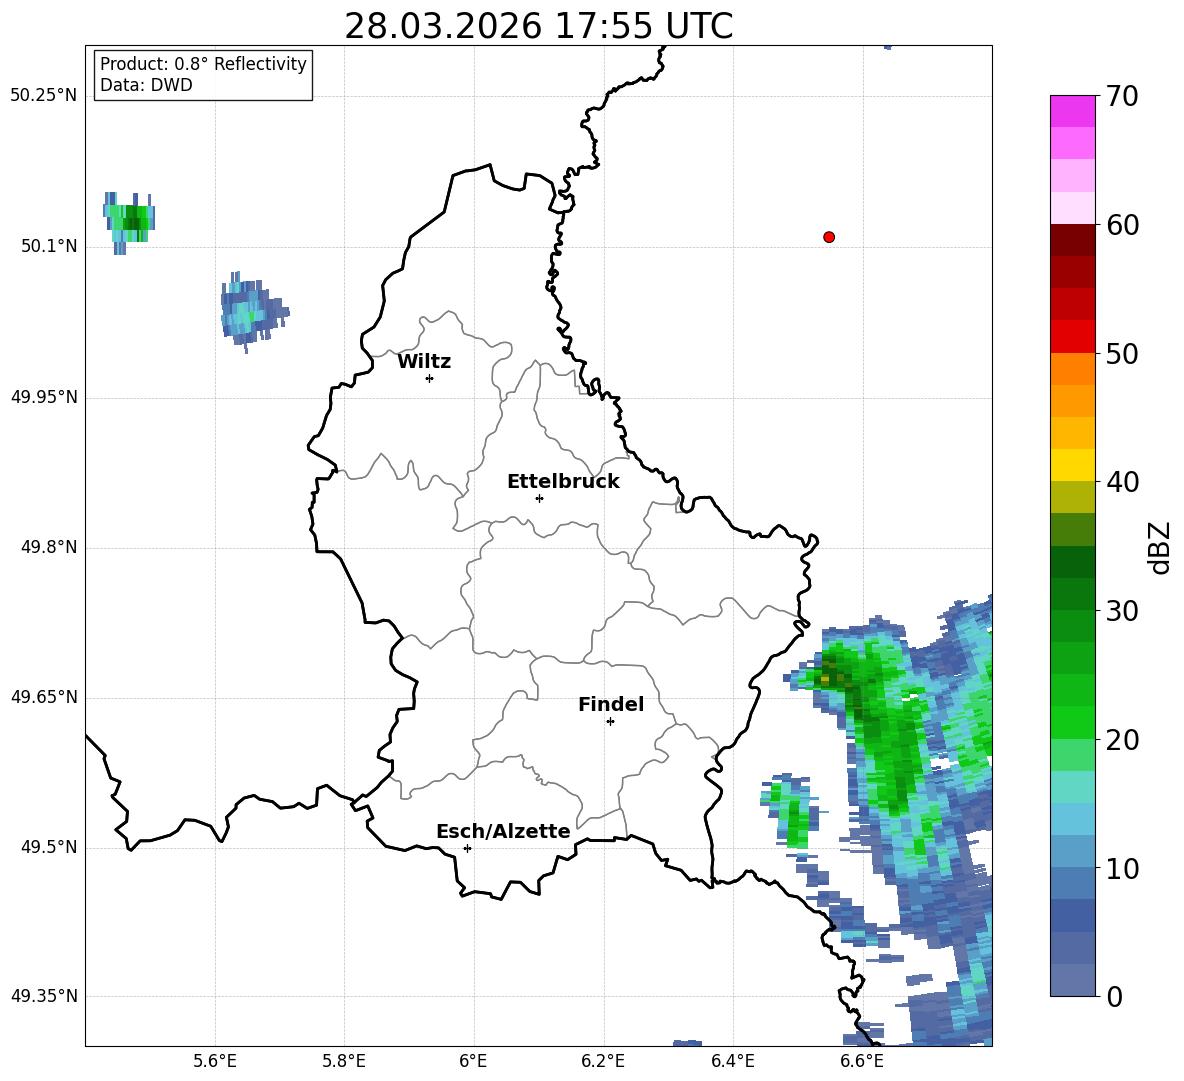This screenshot has height=1081, width=1184.
Task: Select the Ettelbruck station label
Action: 563,482
